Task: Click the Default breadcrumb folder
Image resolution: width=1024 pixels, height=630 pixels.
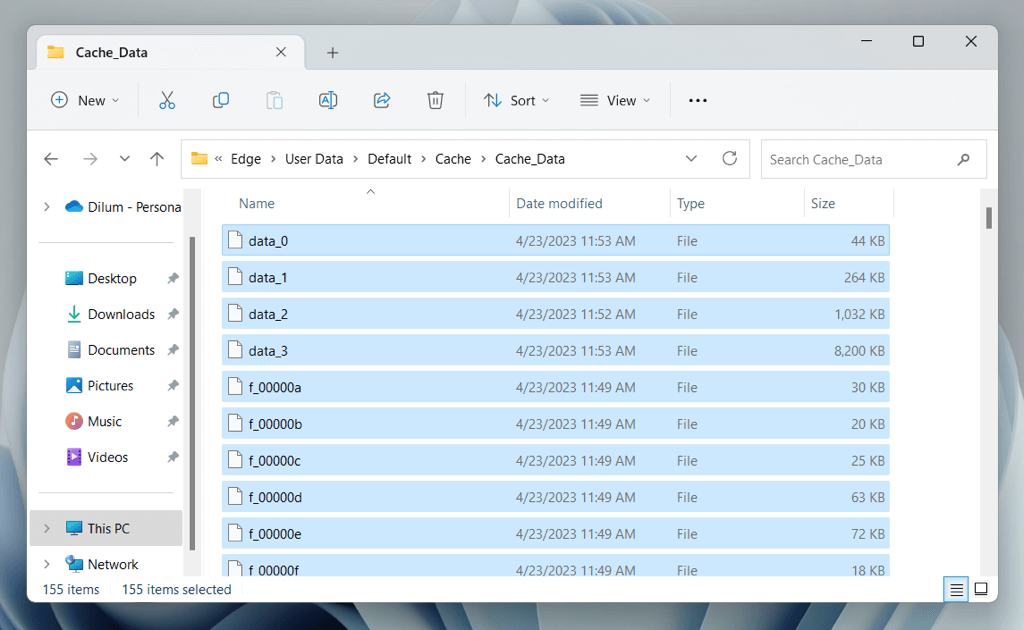Action: [x=389, y=159]
